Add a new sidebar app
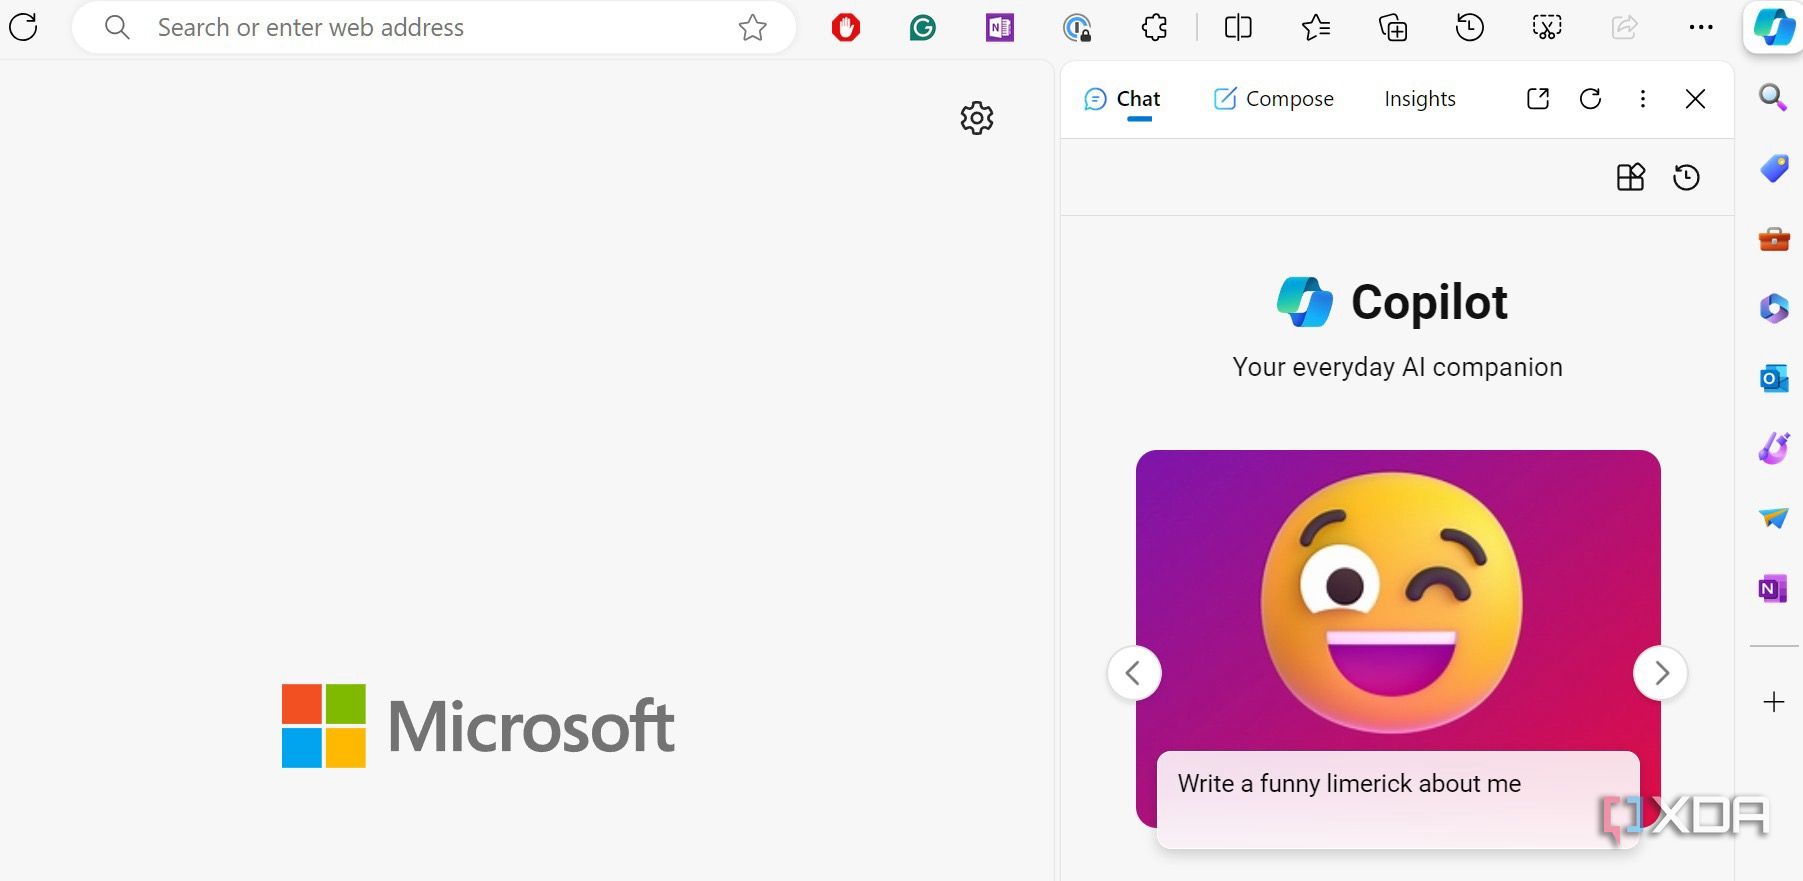This screenshot has height=881, width=1803. click(x=1774, y=702)
